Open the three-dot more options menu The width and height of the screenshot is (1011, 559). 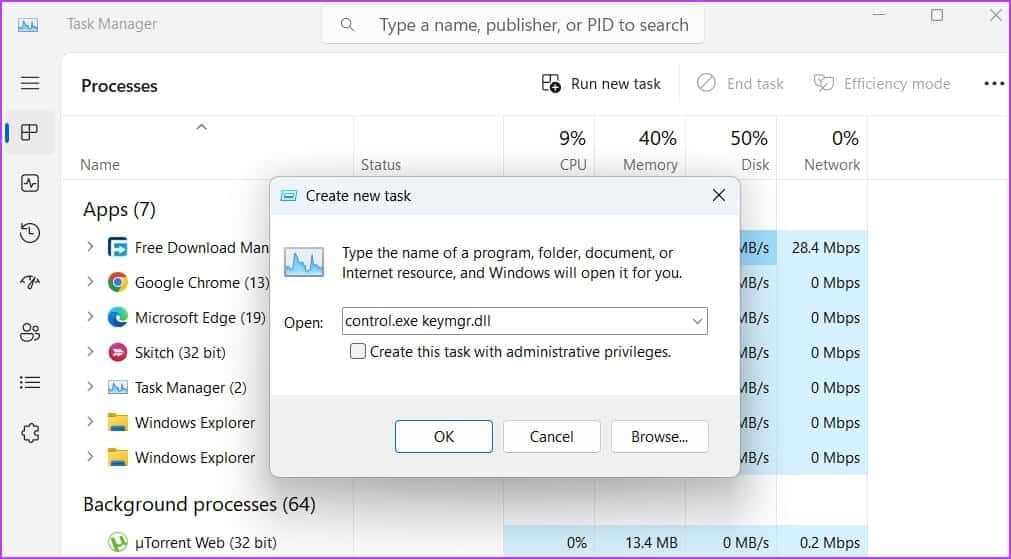tap(994, 84)
